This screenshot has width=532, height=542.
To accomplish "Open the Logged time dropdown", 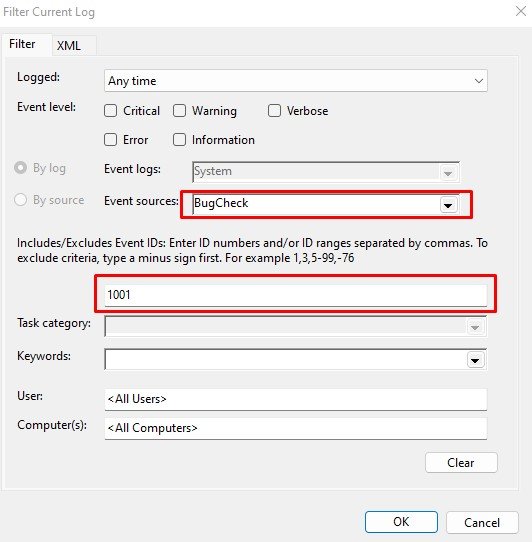I will (296, 81).
